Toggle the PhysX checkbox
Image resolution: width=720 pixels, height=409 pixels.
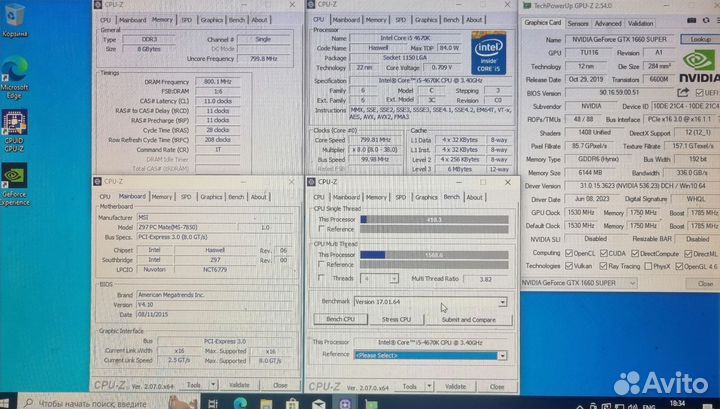tap(648, 266)
